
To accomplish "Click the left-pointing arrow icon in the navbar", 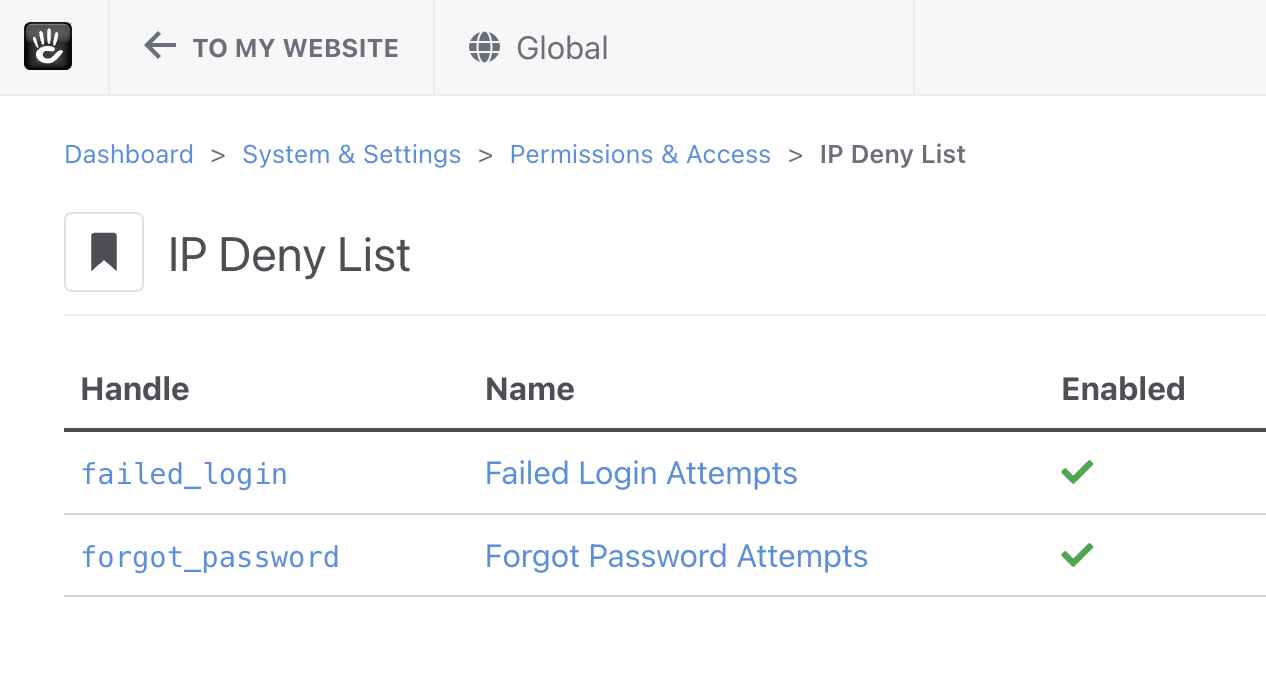I will point(159,45).
